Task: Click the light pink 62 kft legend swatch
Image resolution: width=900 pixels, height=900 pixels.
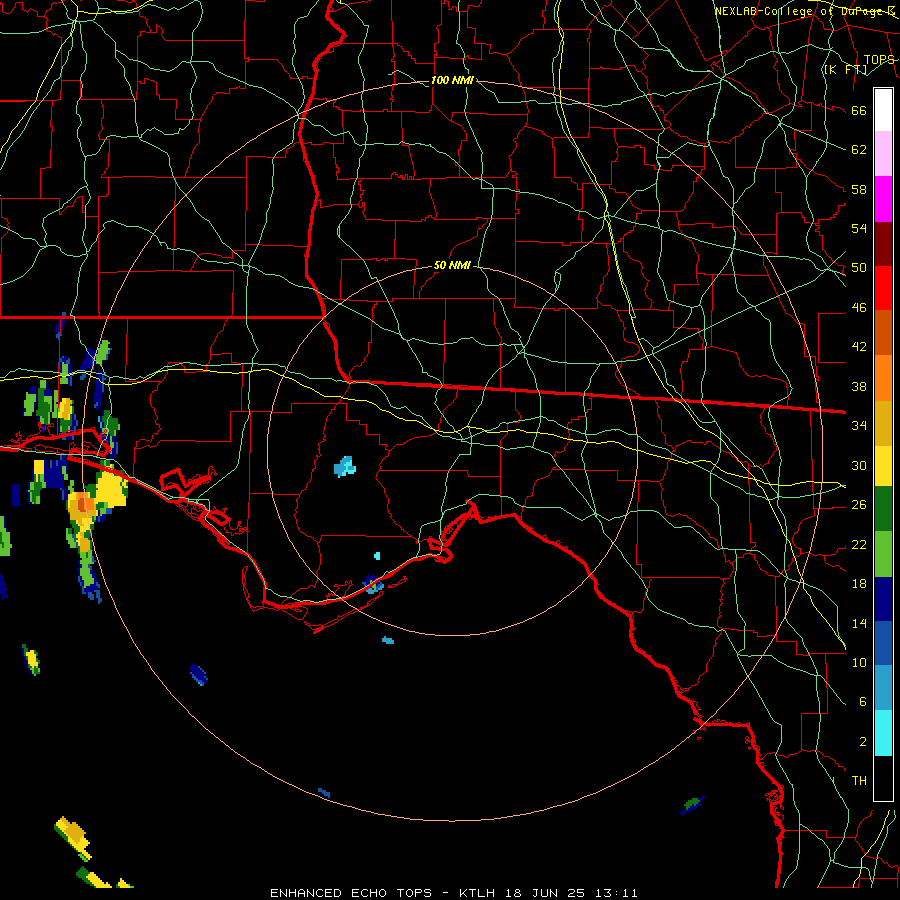Action: [883, 154]
